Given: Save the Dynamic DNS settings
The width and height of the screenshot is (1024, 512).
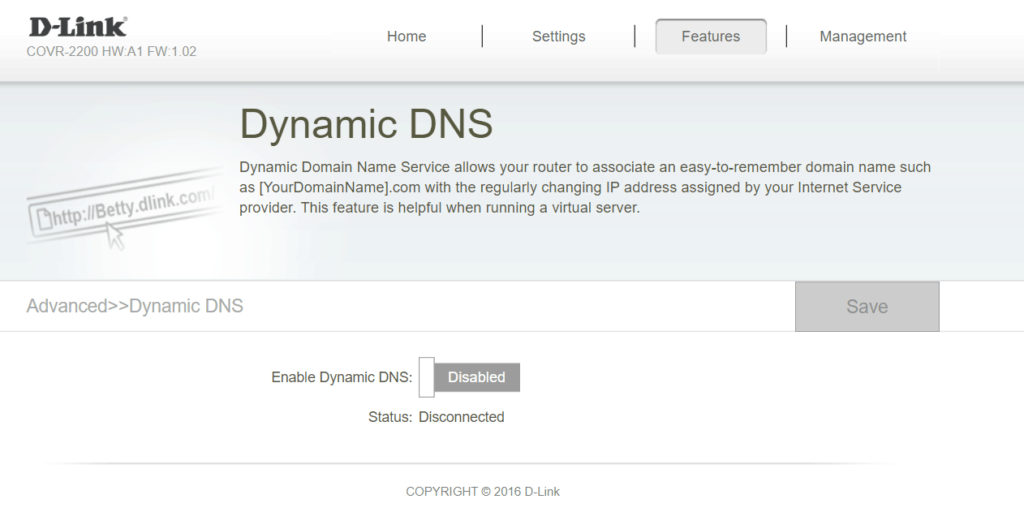Looking at the screenshot, I should click(x=866, y=307).
